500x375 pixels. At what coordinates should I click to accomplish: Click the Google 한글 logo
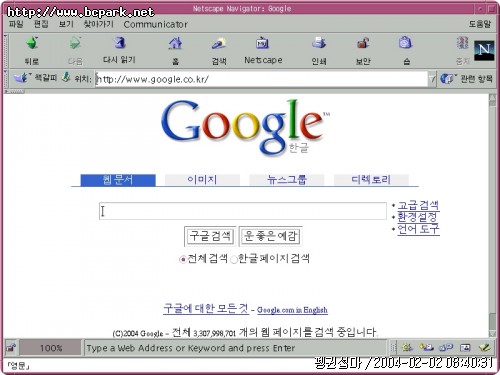tap(245, 127)
